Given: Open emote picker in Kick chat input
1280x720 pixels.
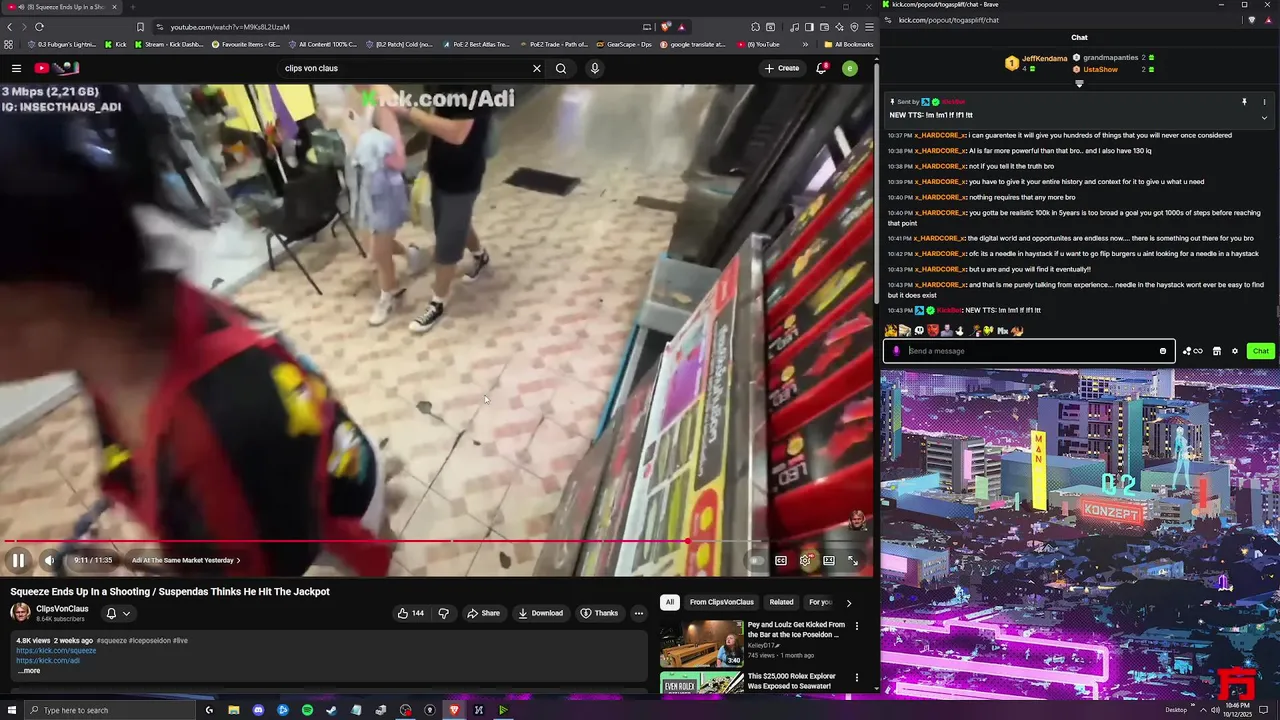Looking at the screenshot, I should click(1163, 351).
